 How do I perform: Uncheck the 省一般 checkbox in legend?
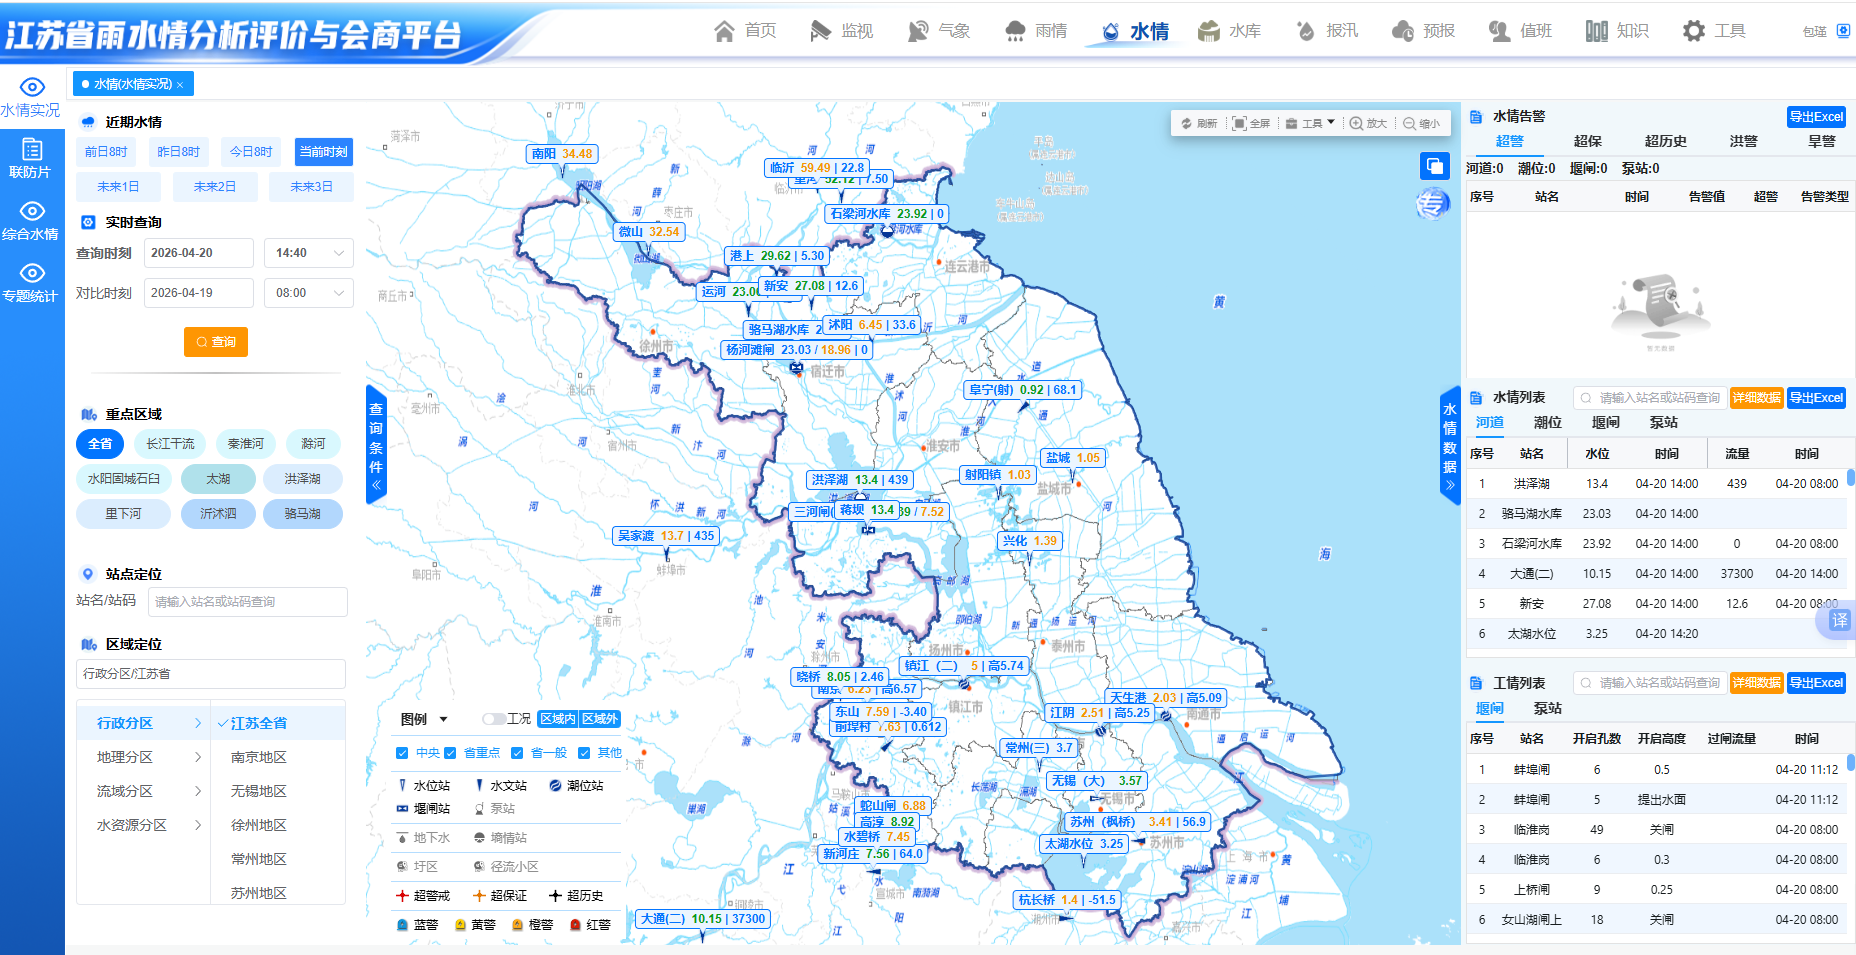point(517,753)
